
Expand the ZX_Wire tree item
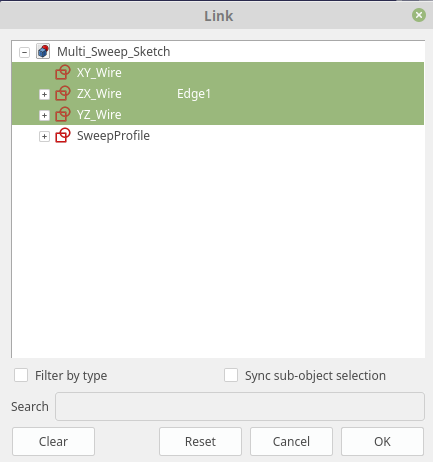coord(44,94)
